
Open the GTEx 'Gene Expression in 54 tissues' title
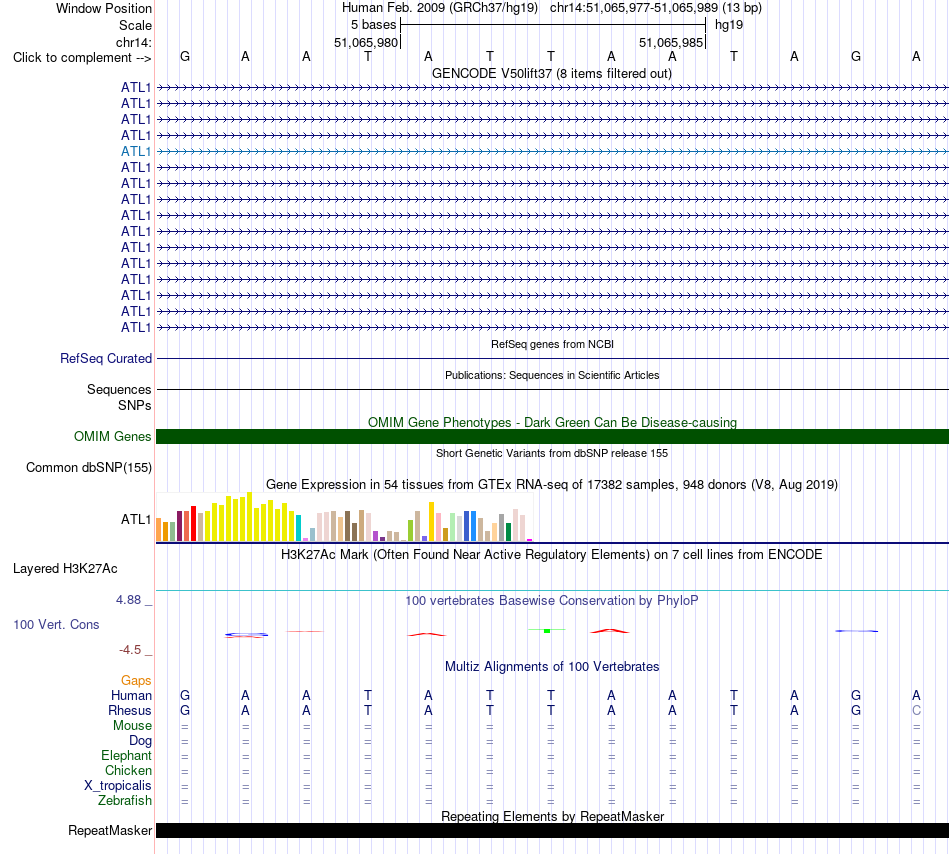552,485
